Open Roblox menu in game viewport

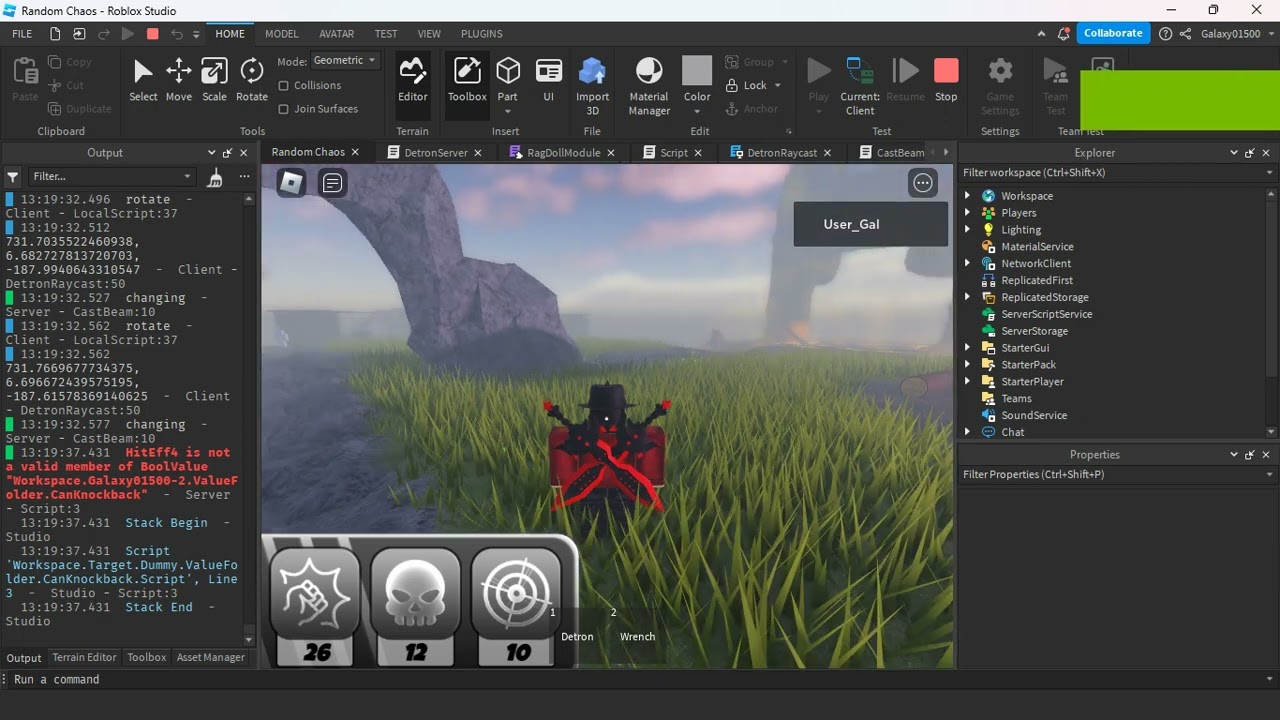click(x=291, y=182)
